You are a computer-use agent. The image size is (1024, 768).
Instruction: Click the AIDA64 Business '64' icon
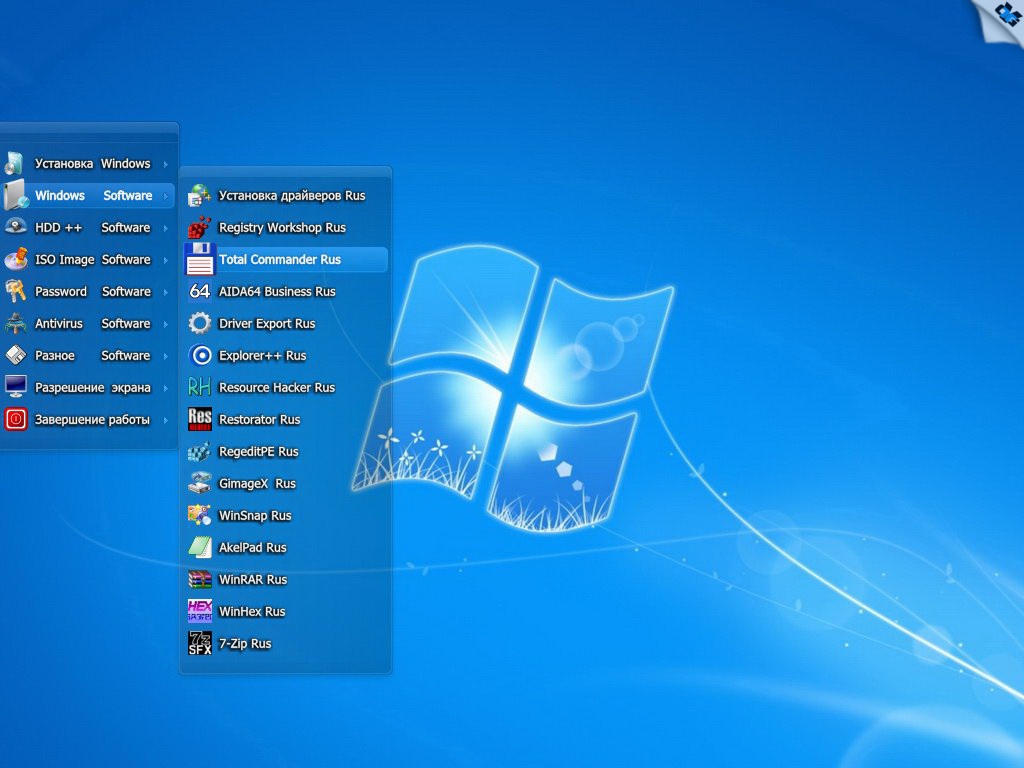(200, 291)
